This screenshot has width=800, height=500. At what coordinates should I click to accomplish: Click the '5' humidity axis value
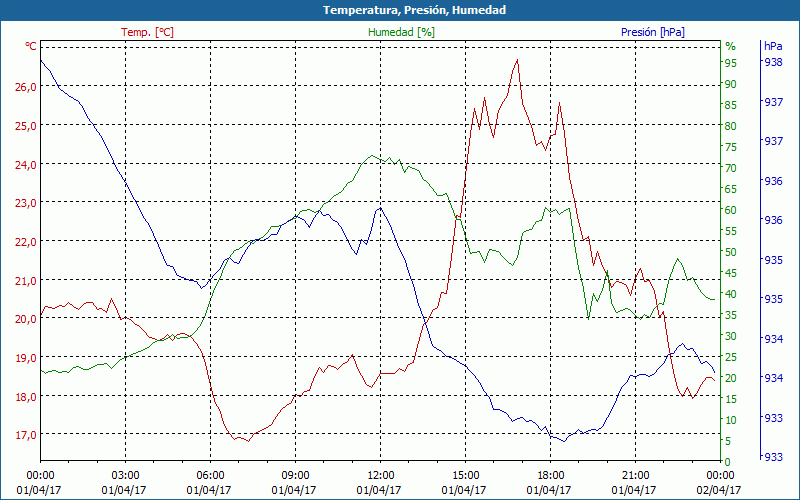728,441
